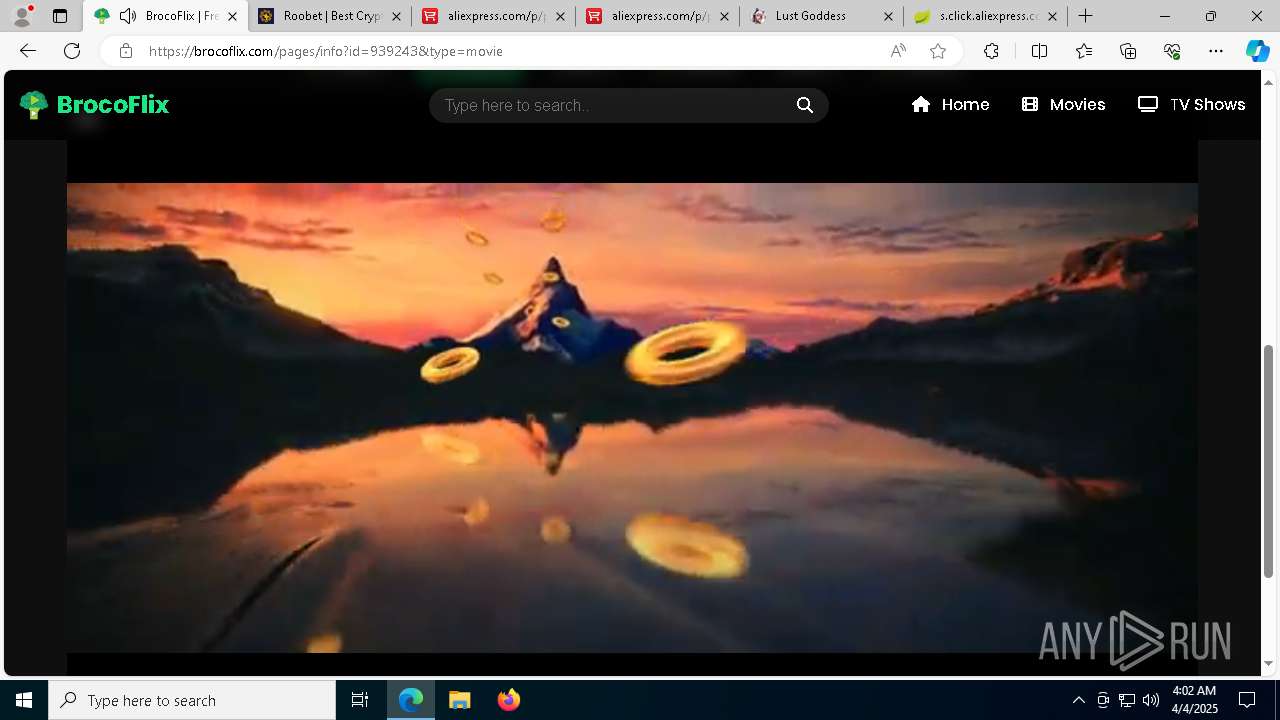Go back to the previous page

click(28, 51)
